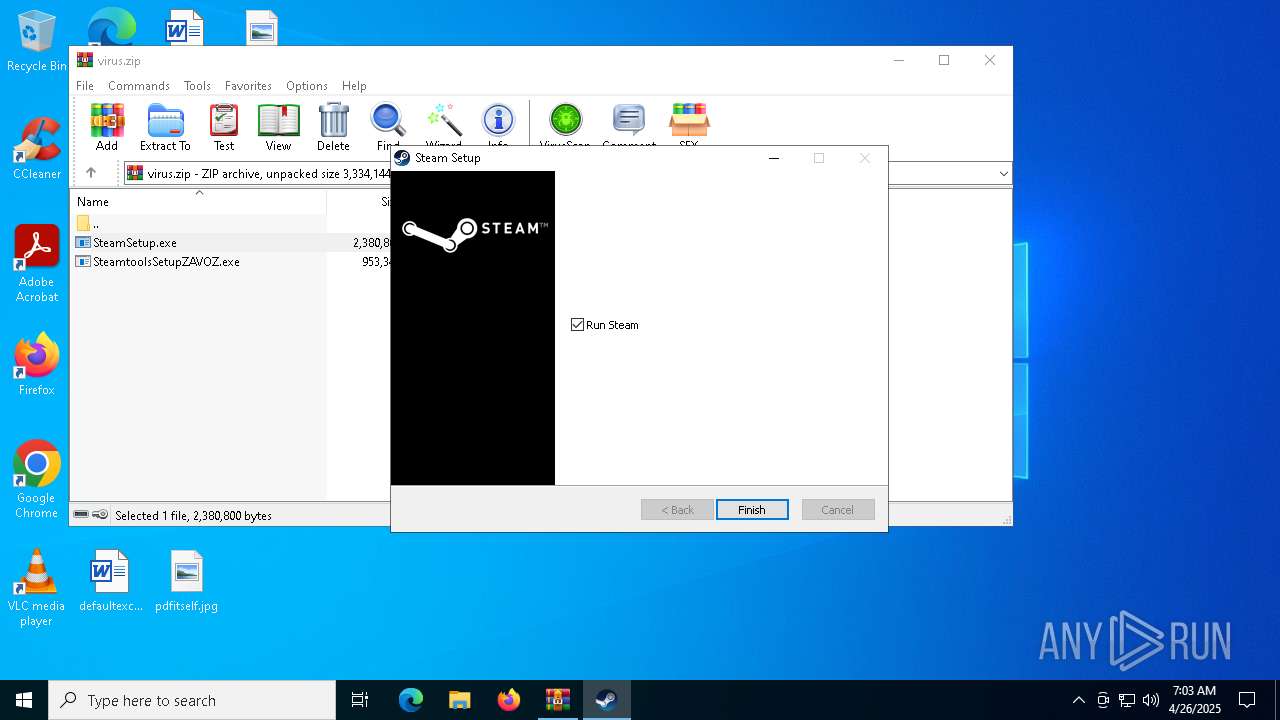Switch to WinRAR on the taskbar
The width and height of the screenshot is (1280, 720).
pos(557,700)
